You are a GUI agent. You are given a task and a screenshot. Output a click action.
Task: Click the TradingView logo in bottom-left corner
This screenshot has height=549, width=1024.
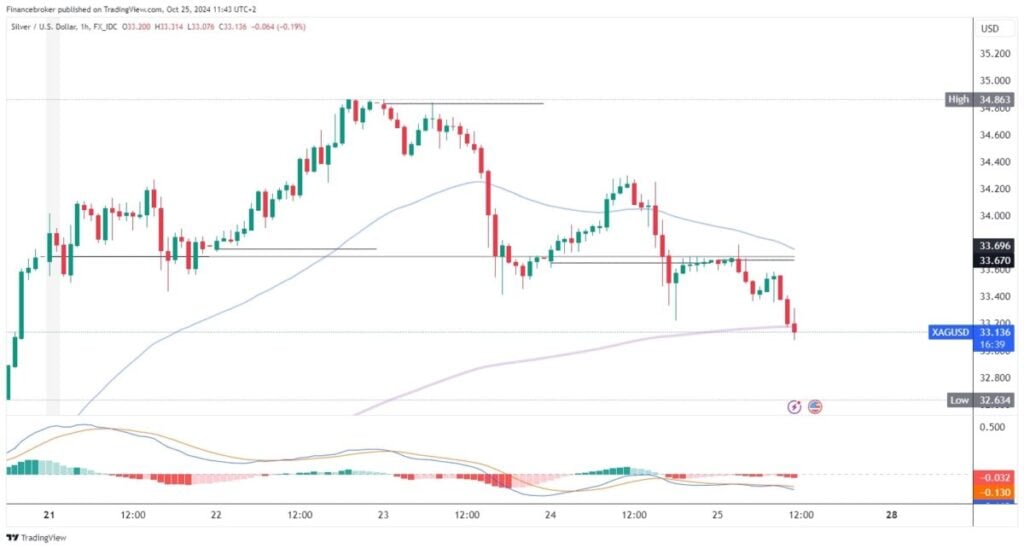37,537
